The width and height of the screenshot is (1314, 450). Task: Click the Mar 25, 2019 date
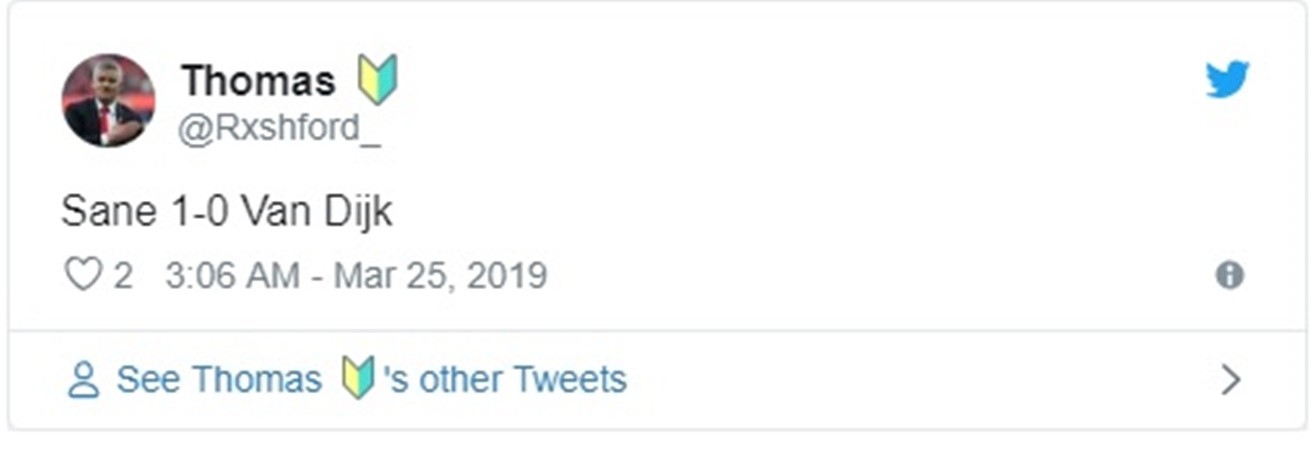coord(440,275)
